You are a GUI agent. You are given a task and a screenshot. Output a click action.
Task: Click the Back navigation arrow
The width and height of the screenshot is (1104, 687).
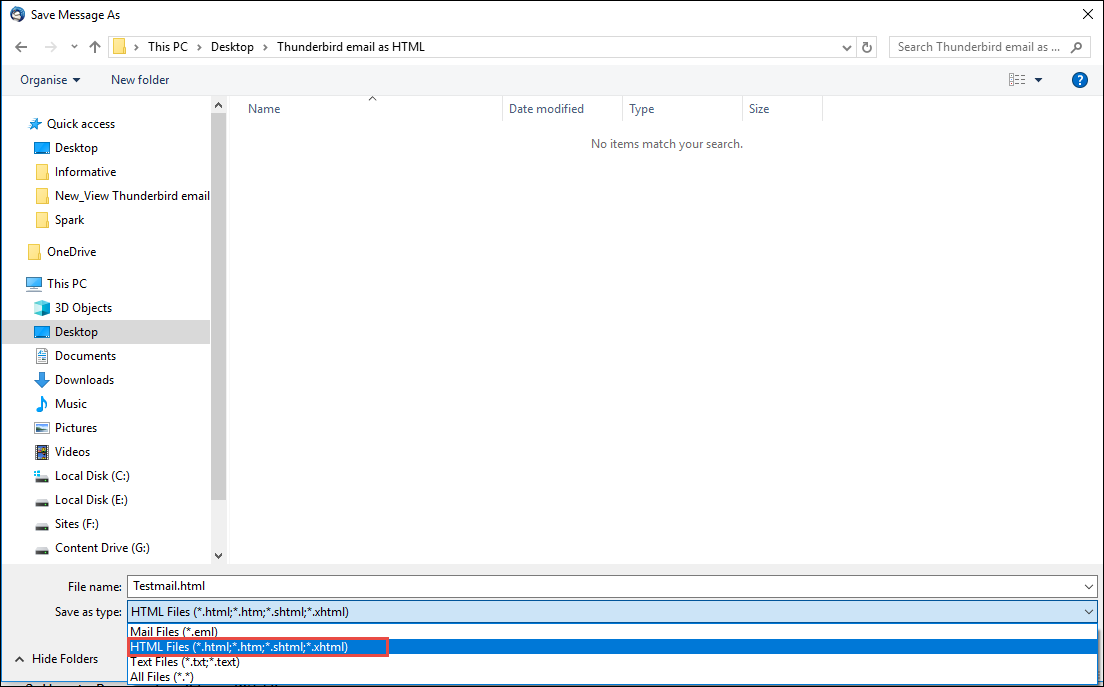21,47
